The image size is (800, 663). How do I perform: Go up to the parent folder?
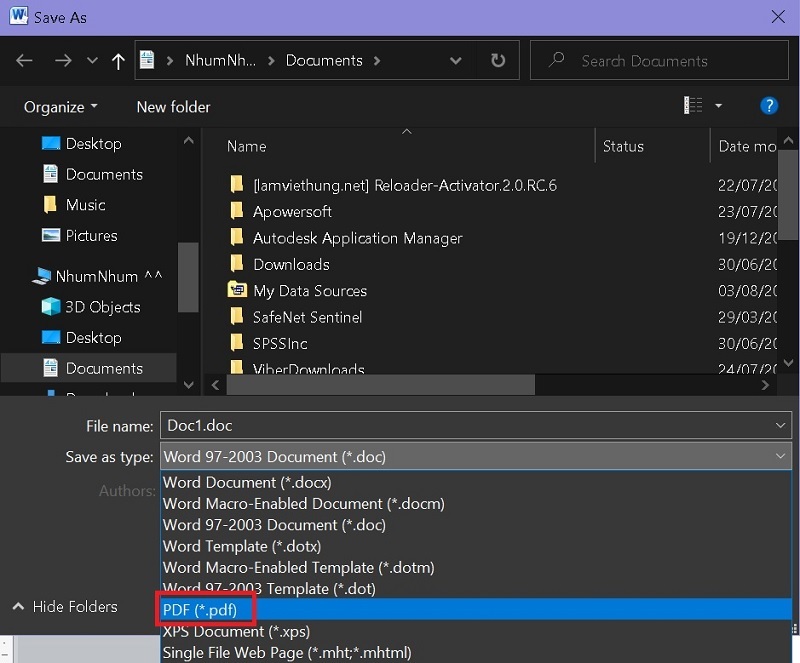click(117, 60)
